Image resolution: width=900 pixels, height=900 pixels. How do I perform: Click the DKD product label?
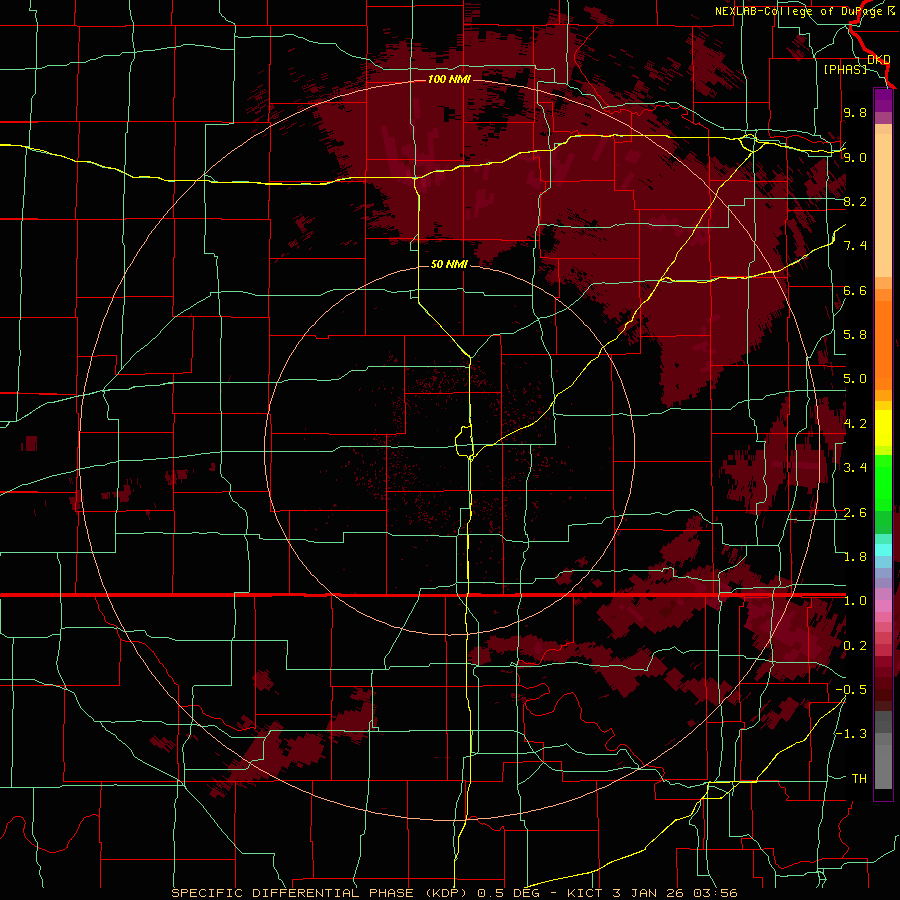coord(878,59)
